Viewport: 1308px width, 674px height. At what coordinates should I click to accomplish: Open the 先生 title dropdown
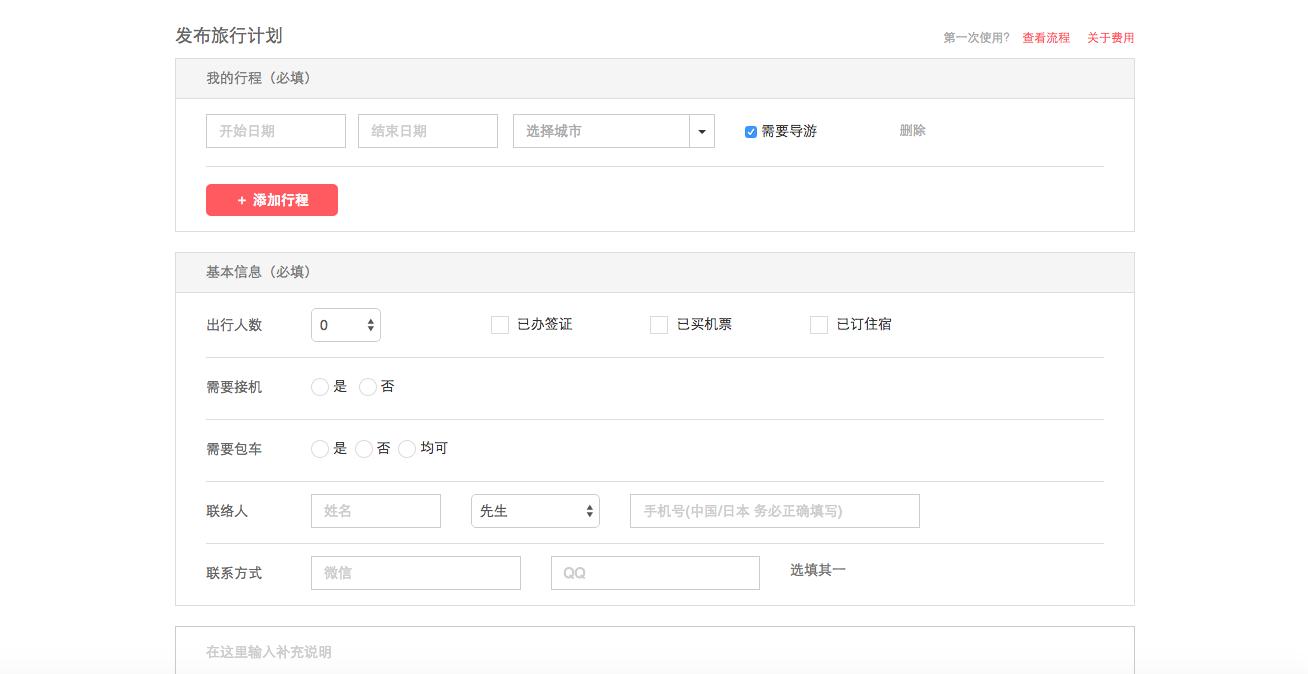coord(535,511)
